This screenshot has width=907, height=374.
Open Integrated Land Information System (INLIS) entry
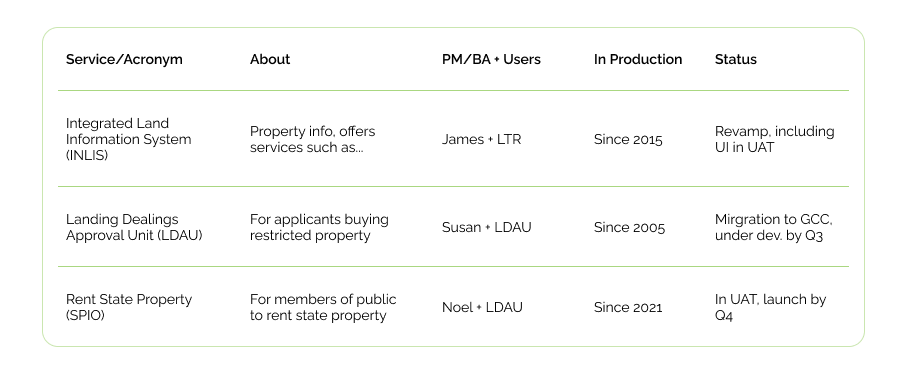pos(128,139)
